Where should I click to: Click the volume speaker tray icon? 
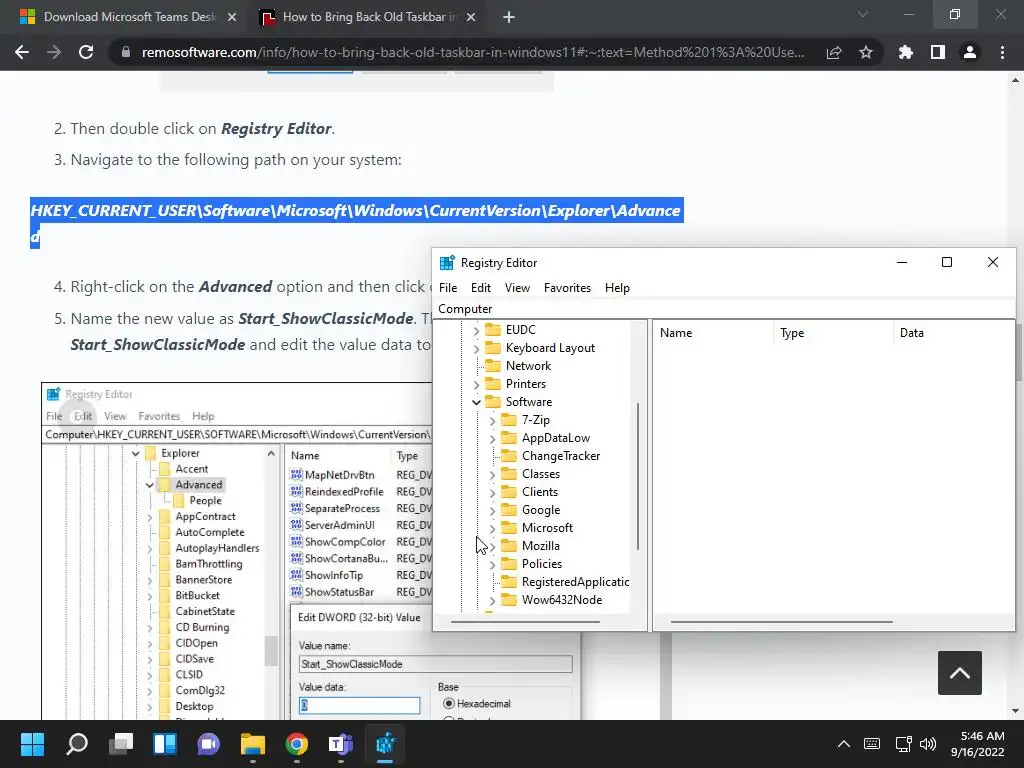click(927, 744)
